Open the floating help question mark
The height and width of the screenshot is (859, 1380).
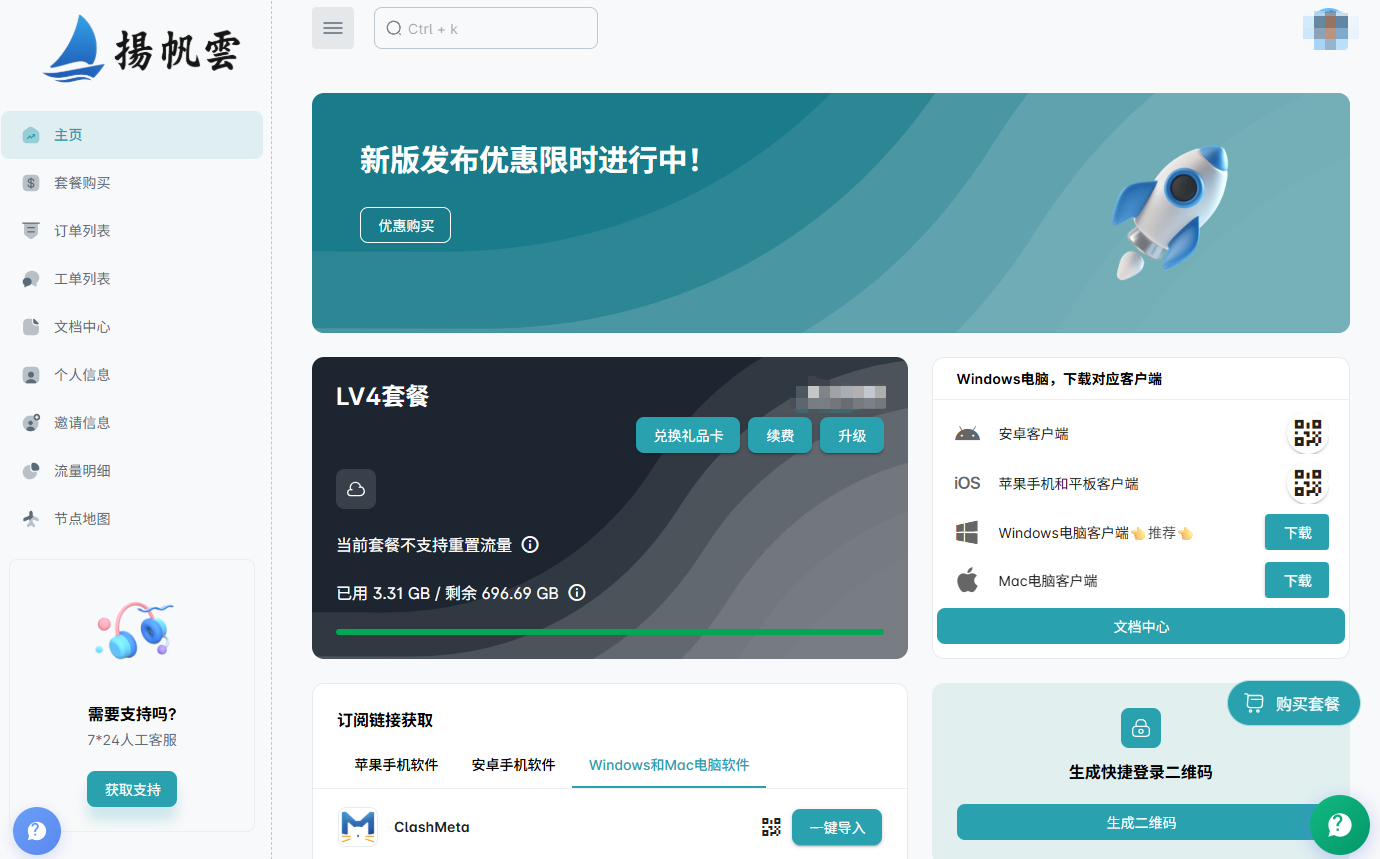coord(1340,825)
